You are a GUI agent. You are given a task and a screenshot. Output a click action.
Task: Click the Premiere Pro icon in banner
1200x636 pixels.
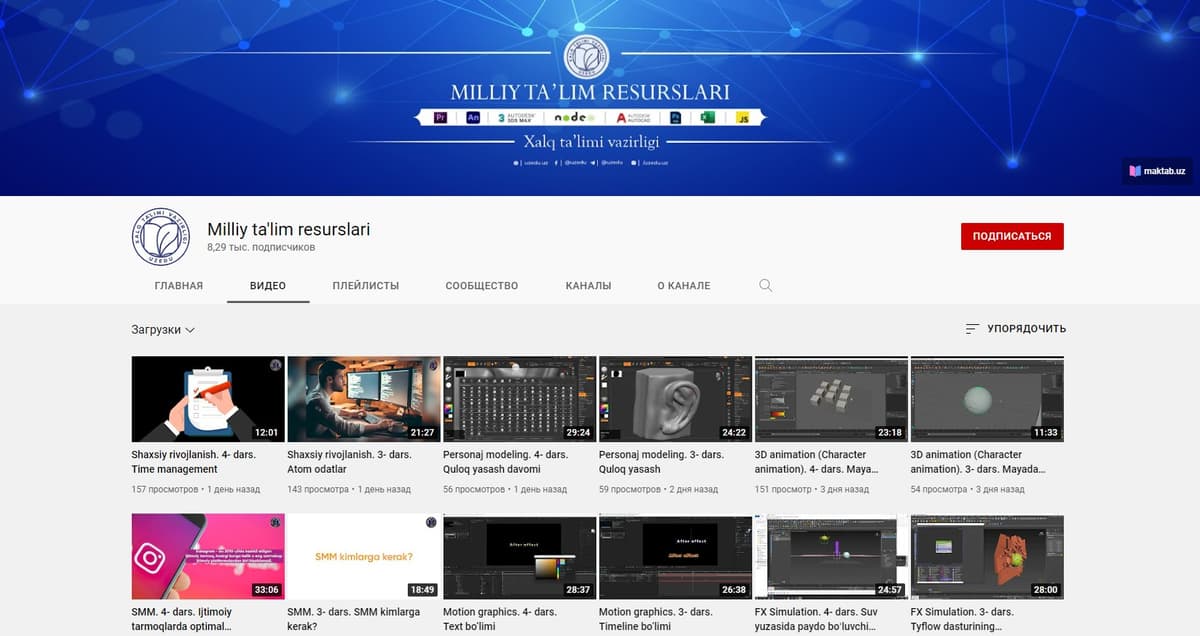click(x=441, y=118)
